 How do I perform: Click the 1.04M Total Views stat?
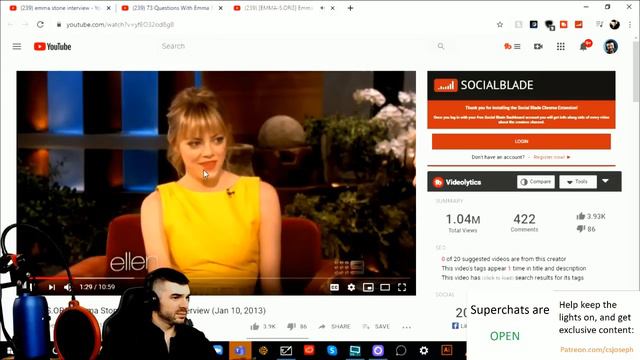click(x=463, y=223)
